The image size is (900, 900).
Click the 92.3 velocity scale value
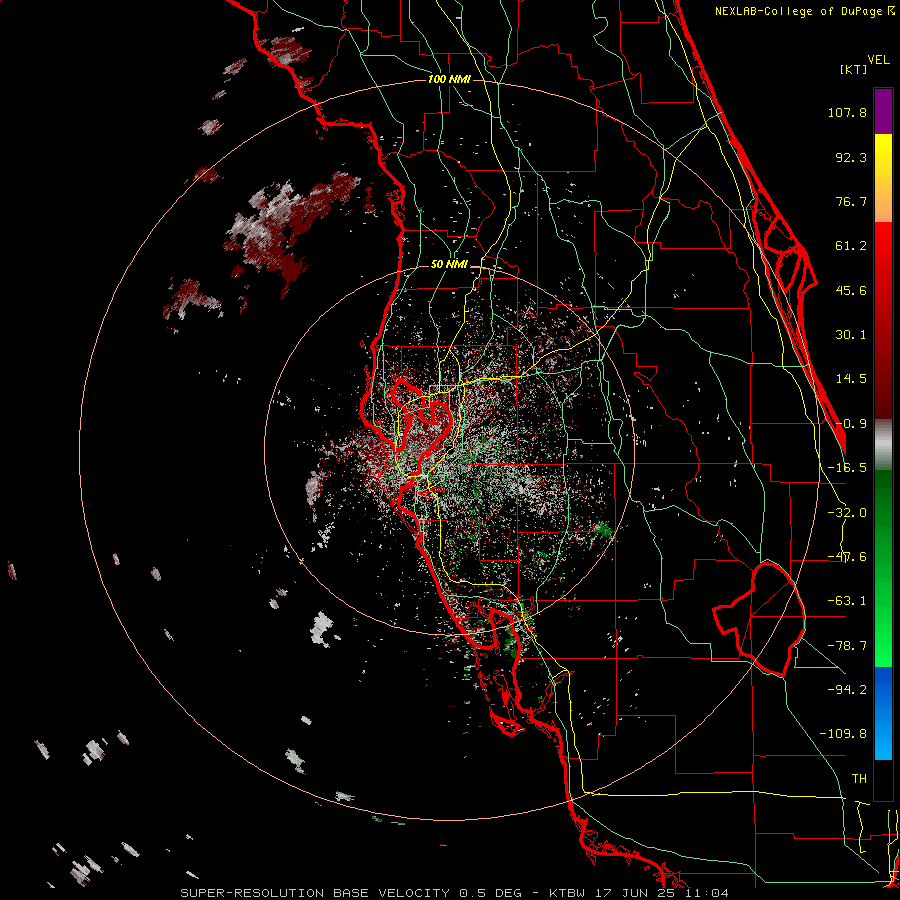[x=851, y=157]
